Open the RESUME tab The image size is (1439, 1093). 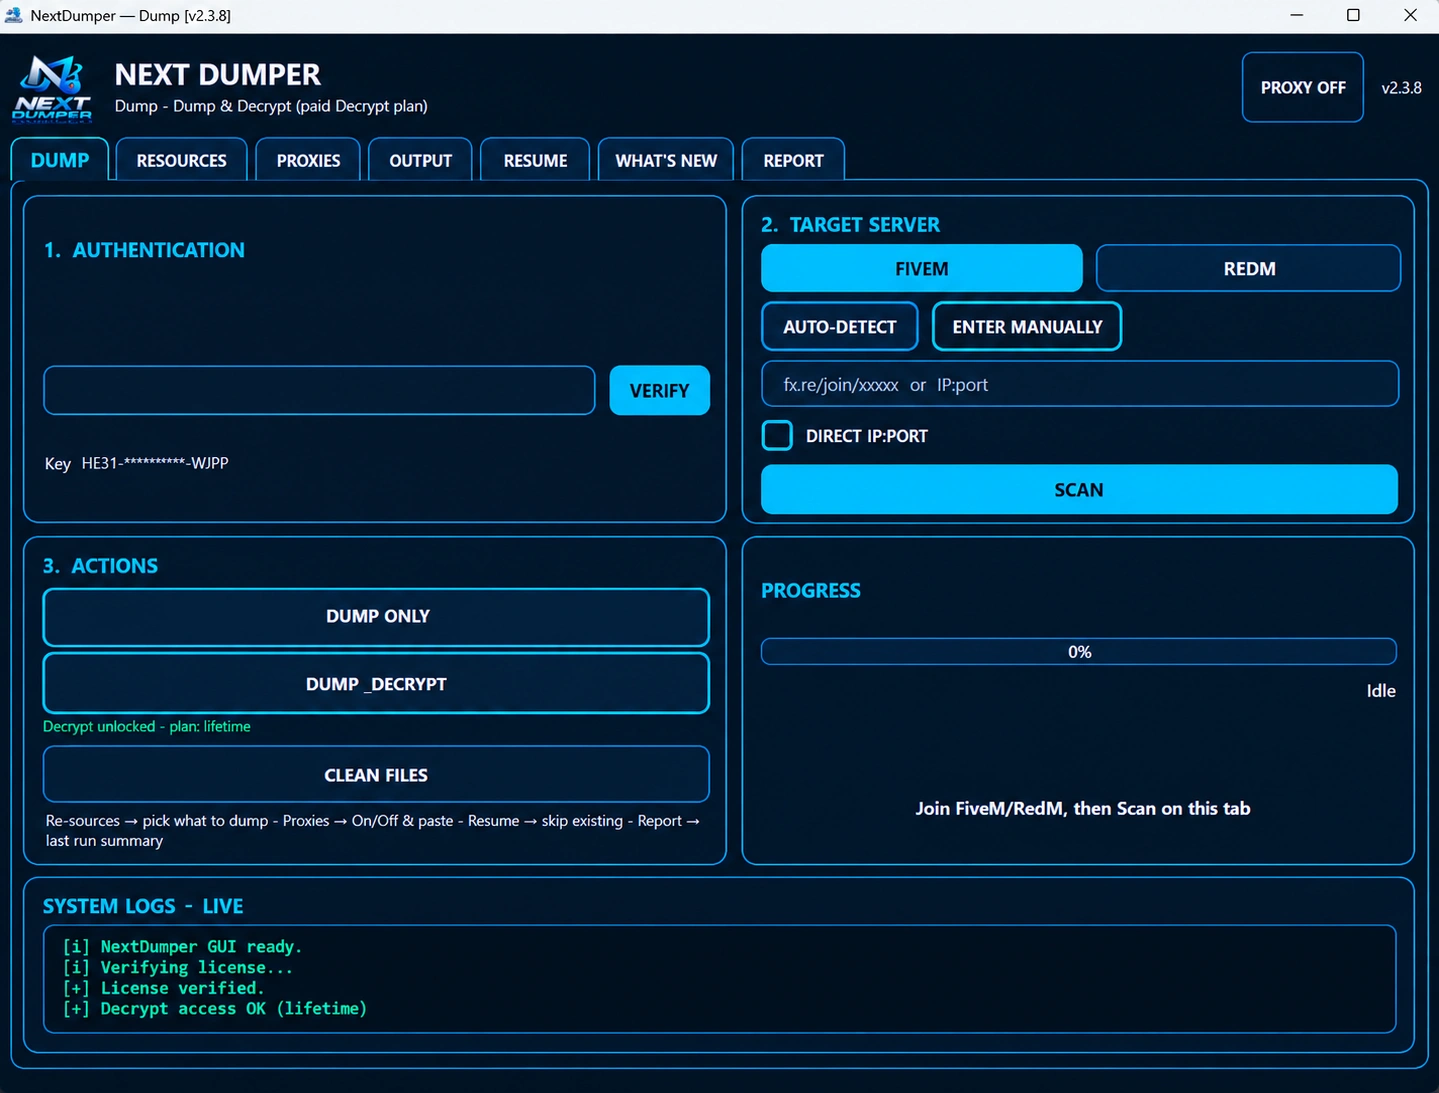535,160
